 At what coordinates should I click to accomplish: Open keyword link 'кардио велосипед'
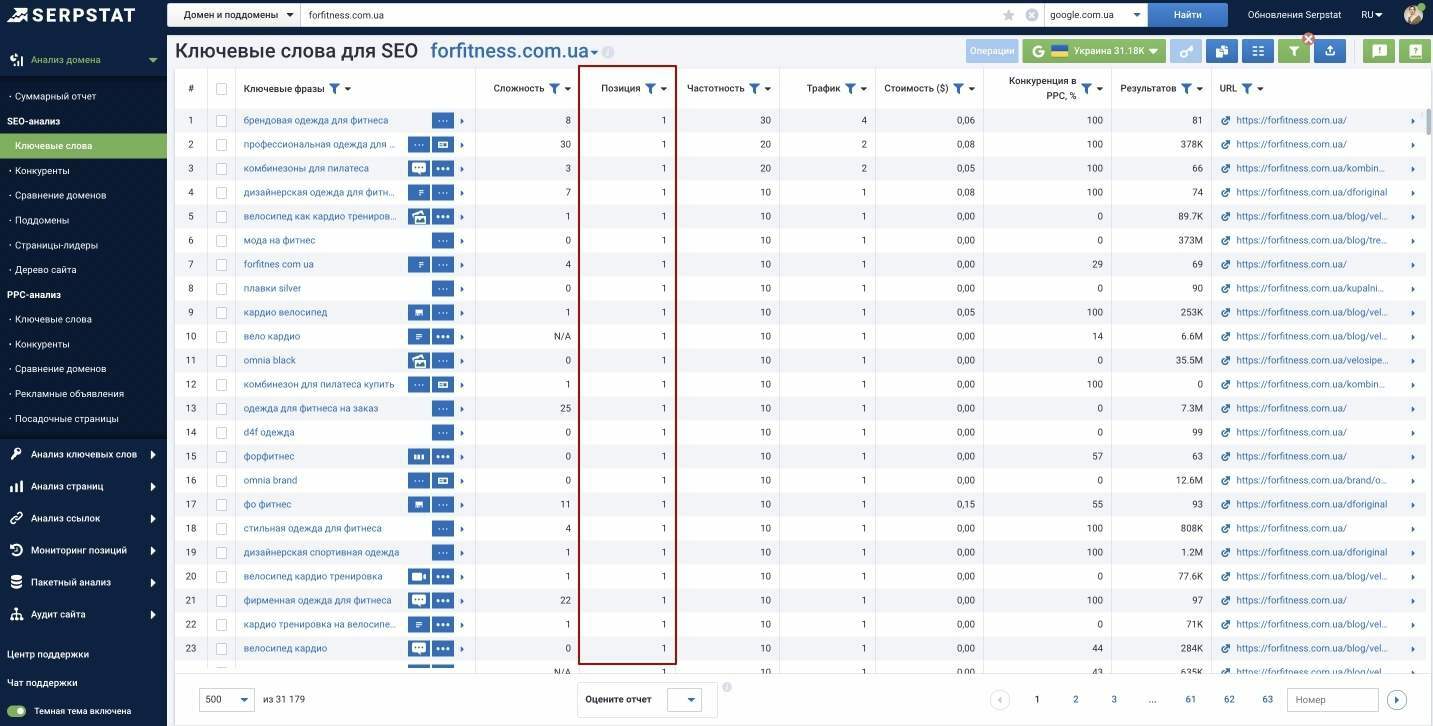click(x=285, y=312)
